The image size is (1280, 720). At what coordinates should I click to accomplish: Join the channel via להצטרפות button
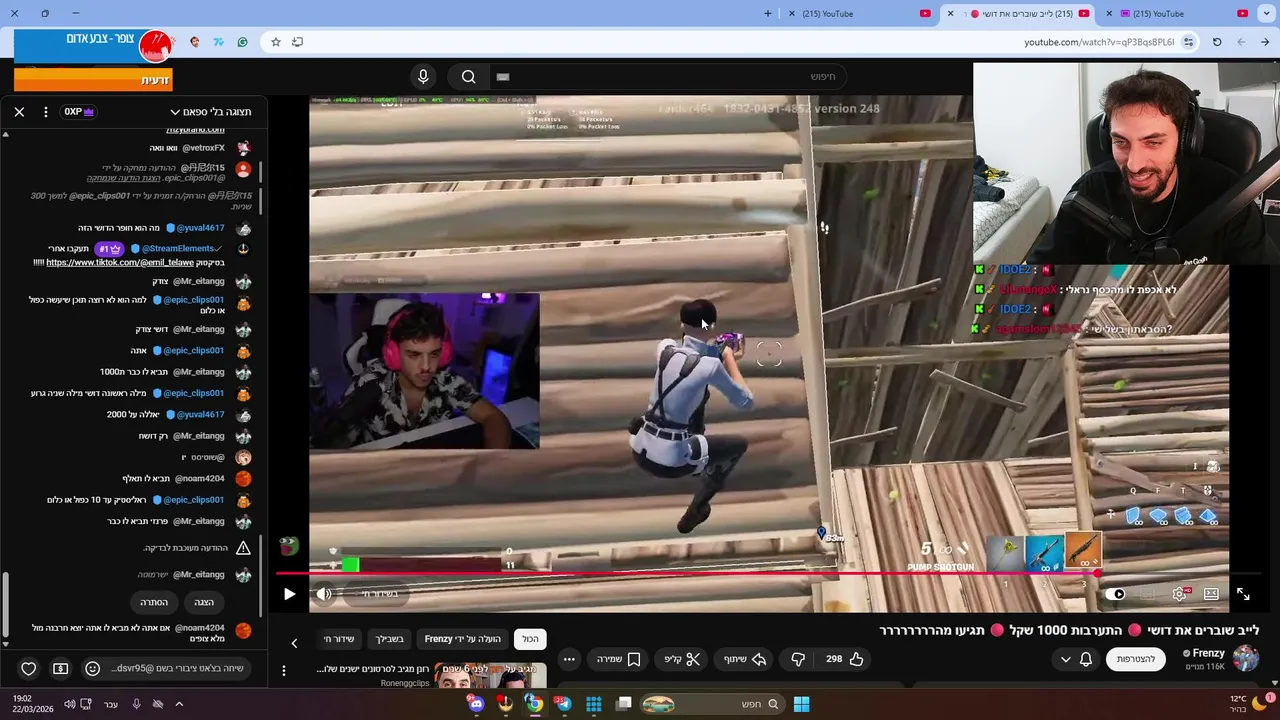1136,659
